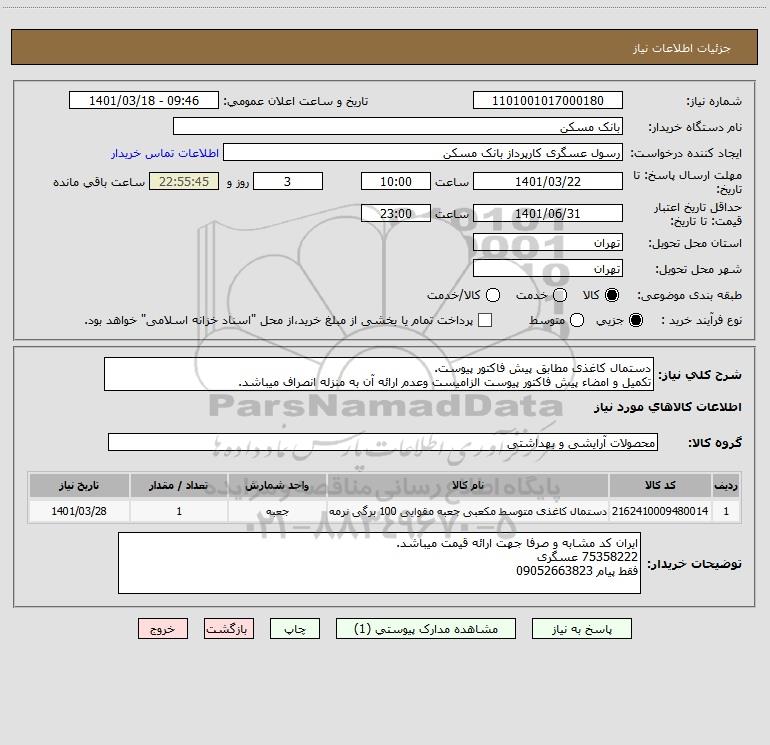The height and width of the screenshot is (745, 770).
Task: Click the نام کالا column header
Action: click(468, 485)
